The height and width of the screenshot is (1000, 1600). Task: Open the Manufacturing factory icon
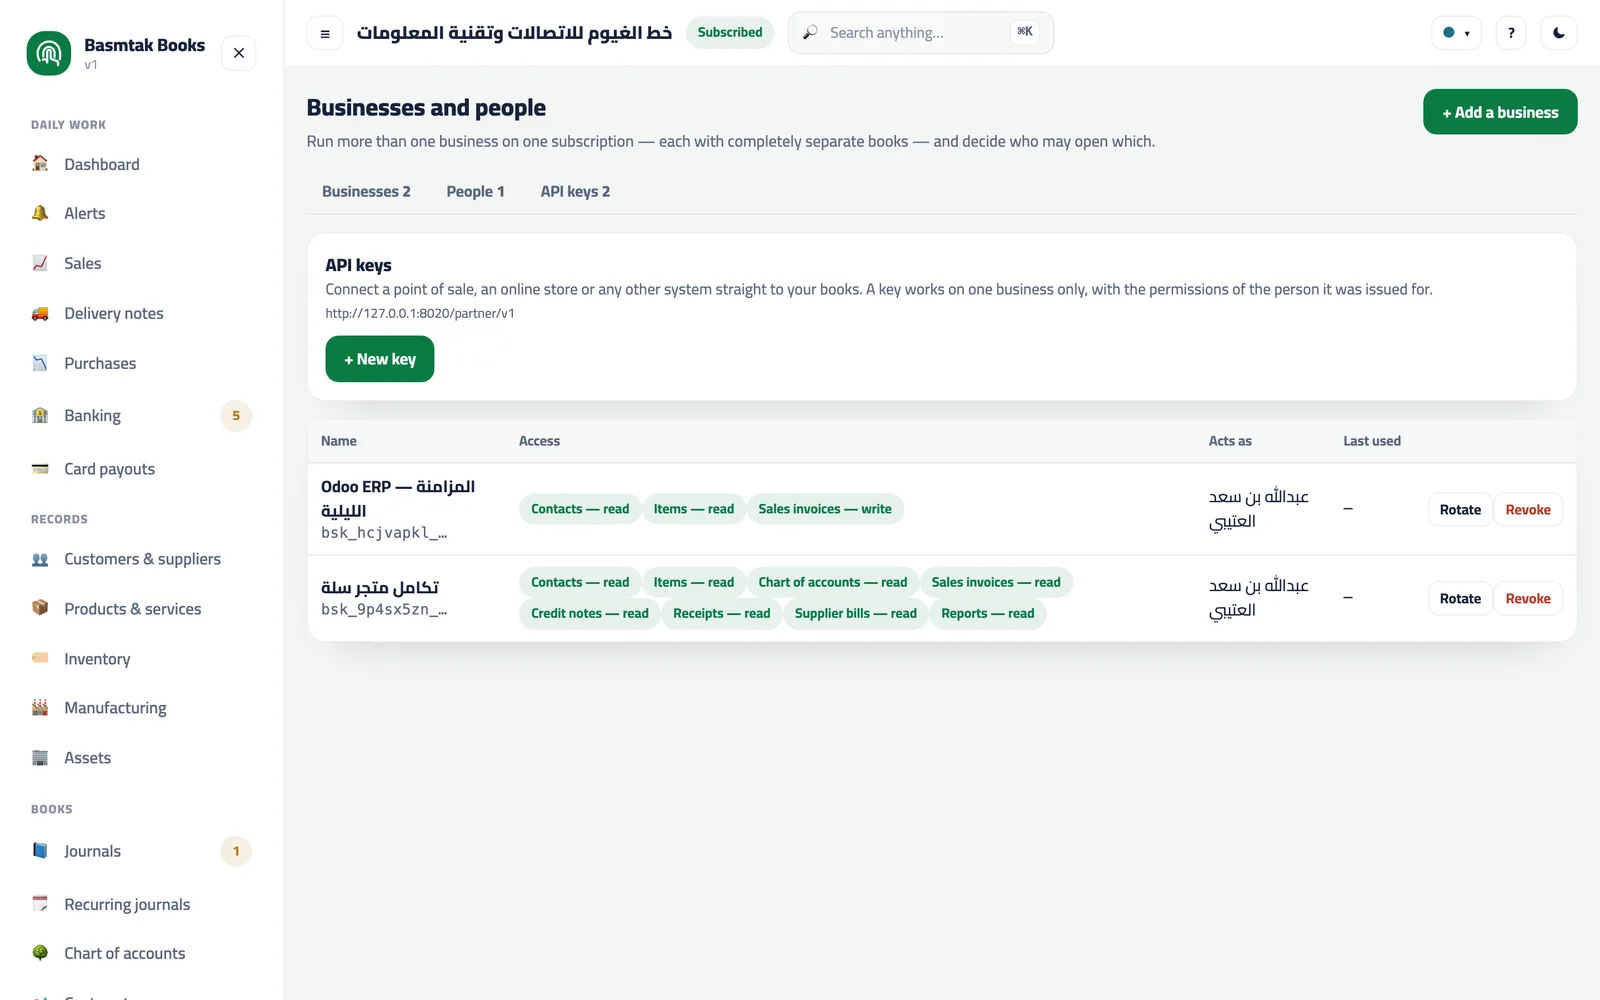[x=40, y=707]
